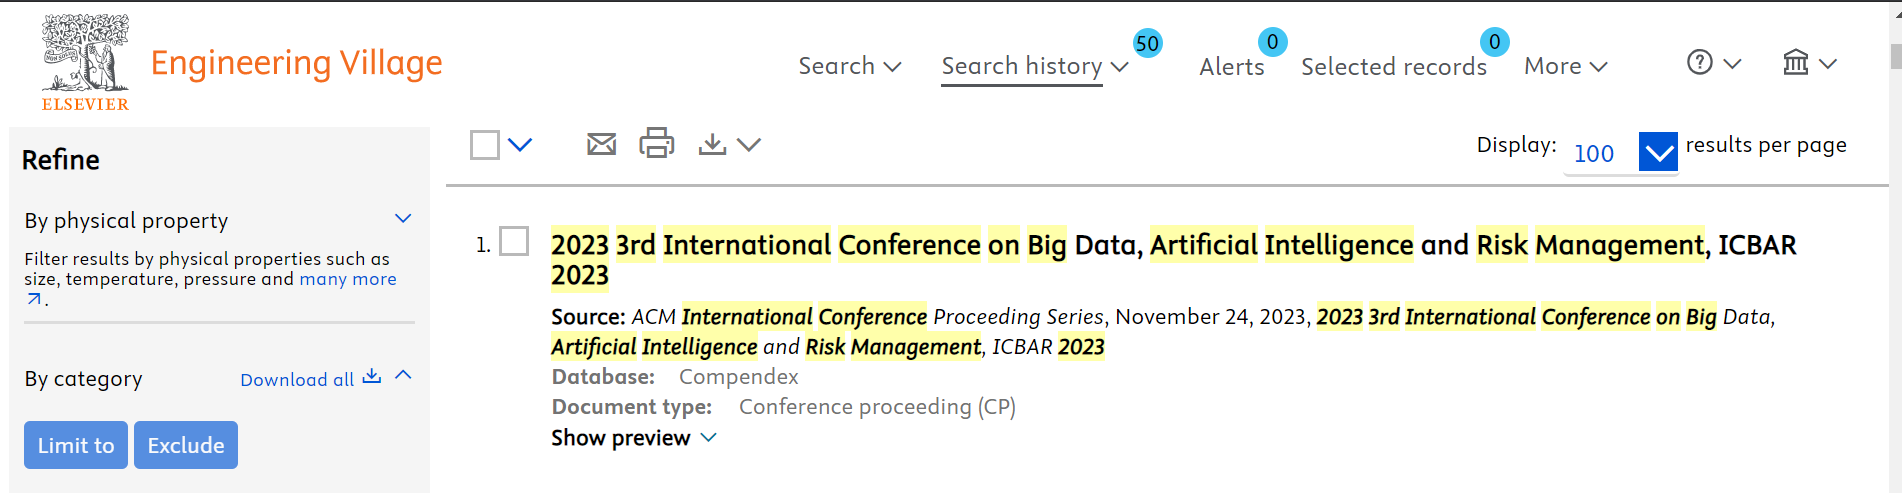Click the Limit to button
Screen dimensions: 1902x493
pos(76,445)
